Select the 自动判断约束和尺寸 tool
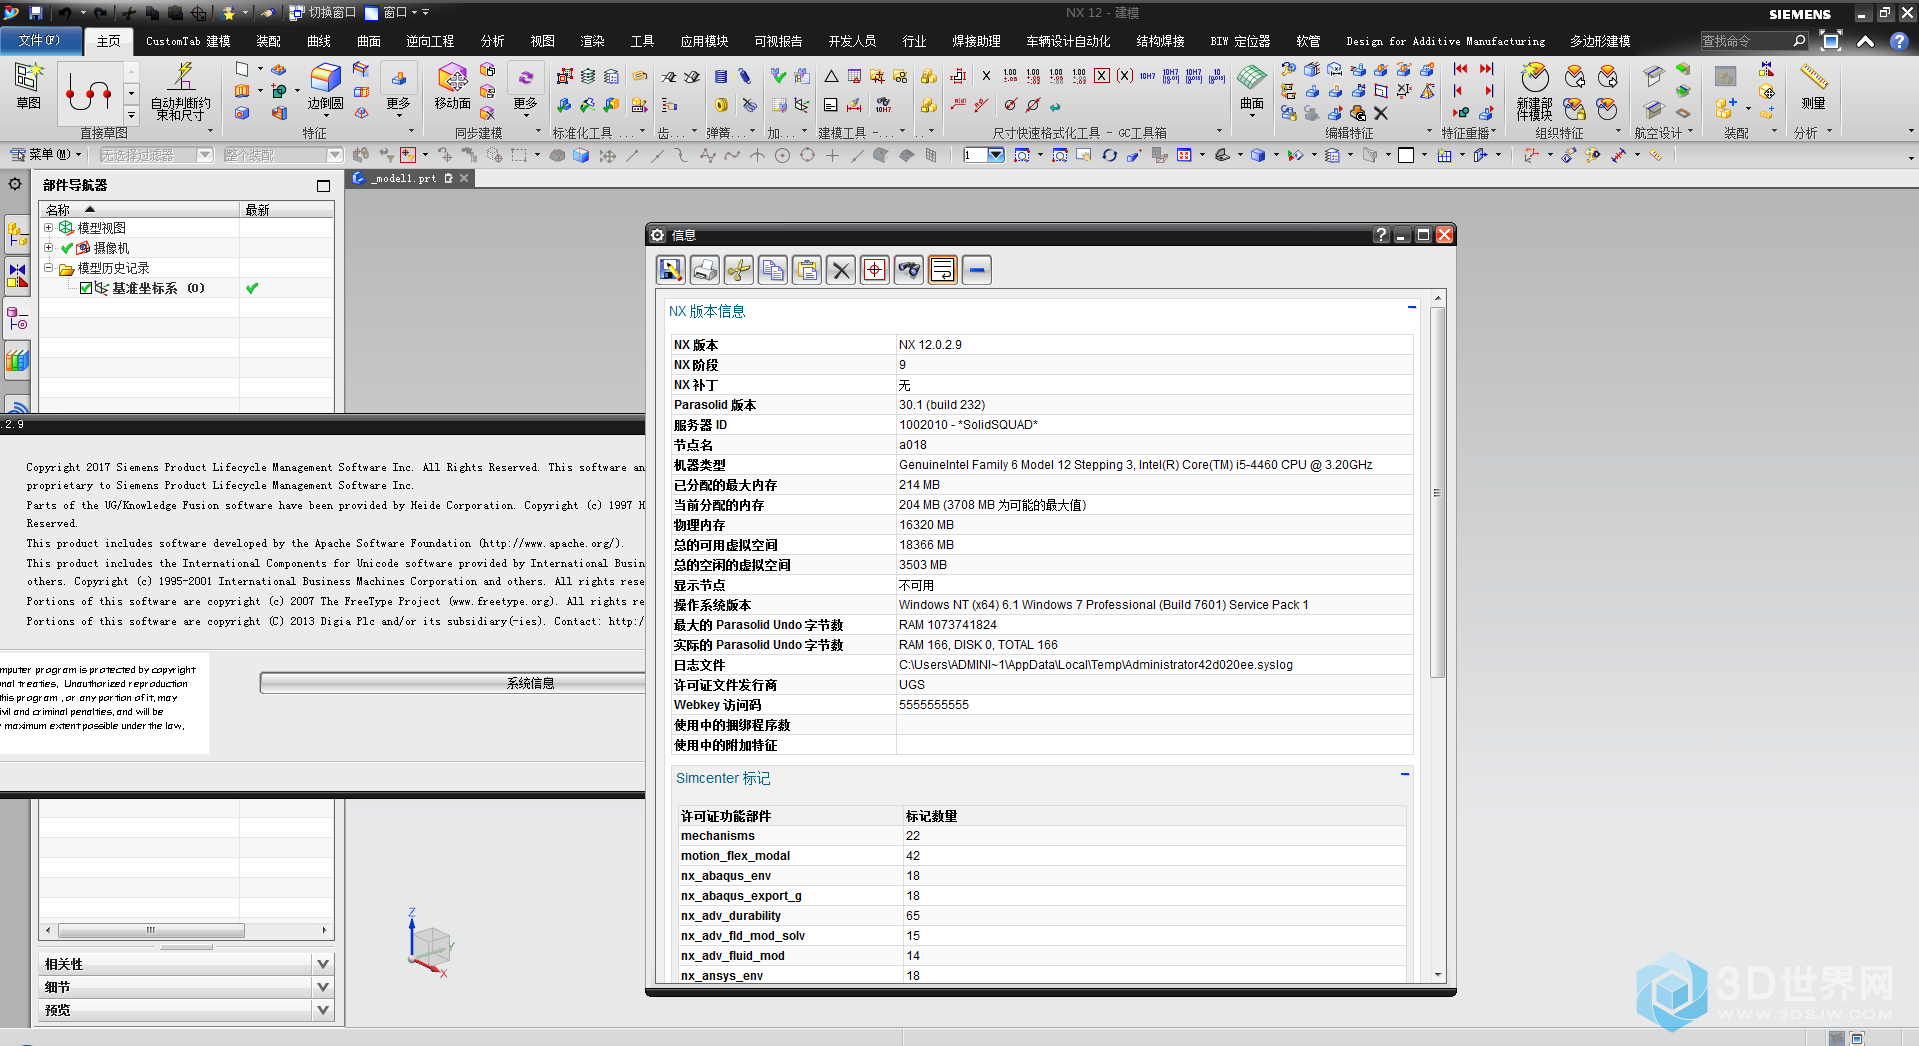This screenshot has width=1919, height=1046. click(x=181, y=92)
